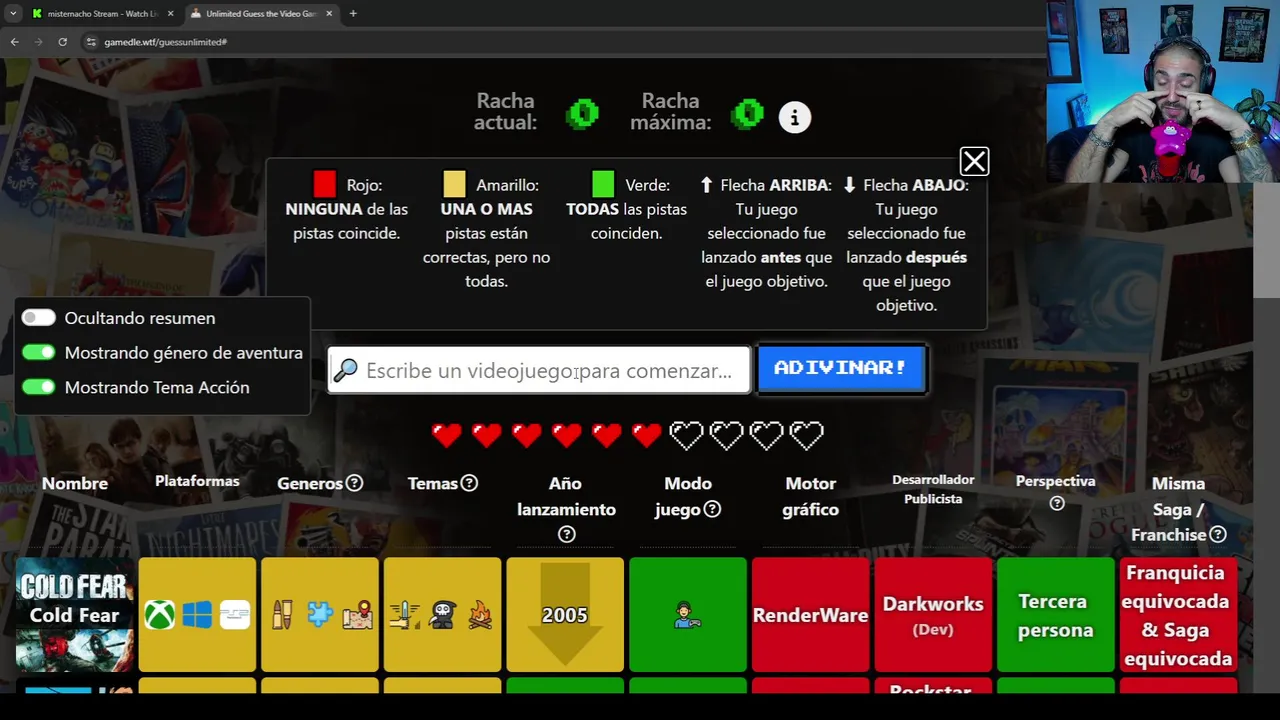Close the color legend panel with X
The height and width of the screenshot is (720, 1280).
(x=974, y=161)
